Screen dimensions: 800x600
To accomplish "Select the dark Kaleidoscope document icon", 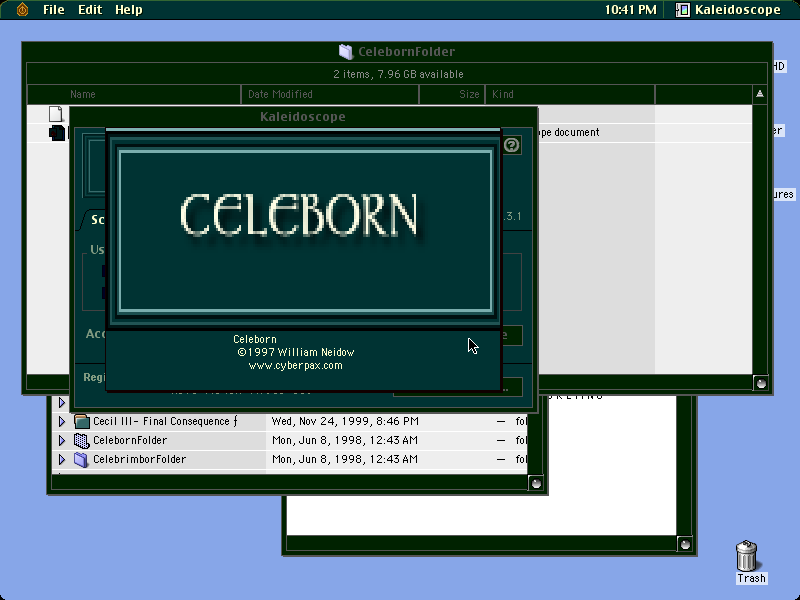I will (57, 133).
